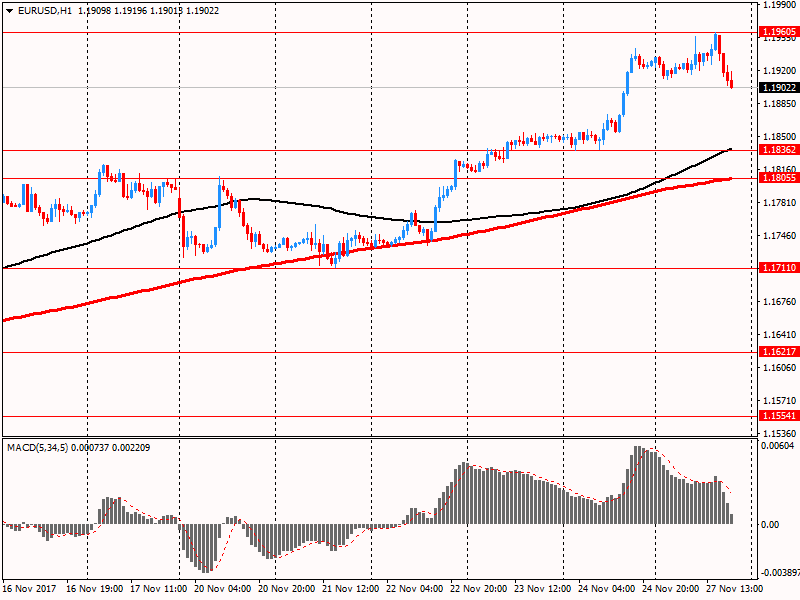Select the current price label 1.19022

(x=779, y=88)
